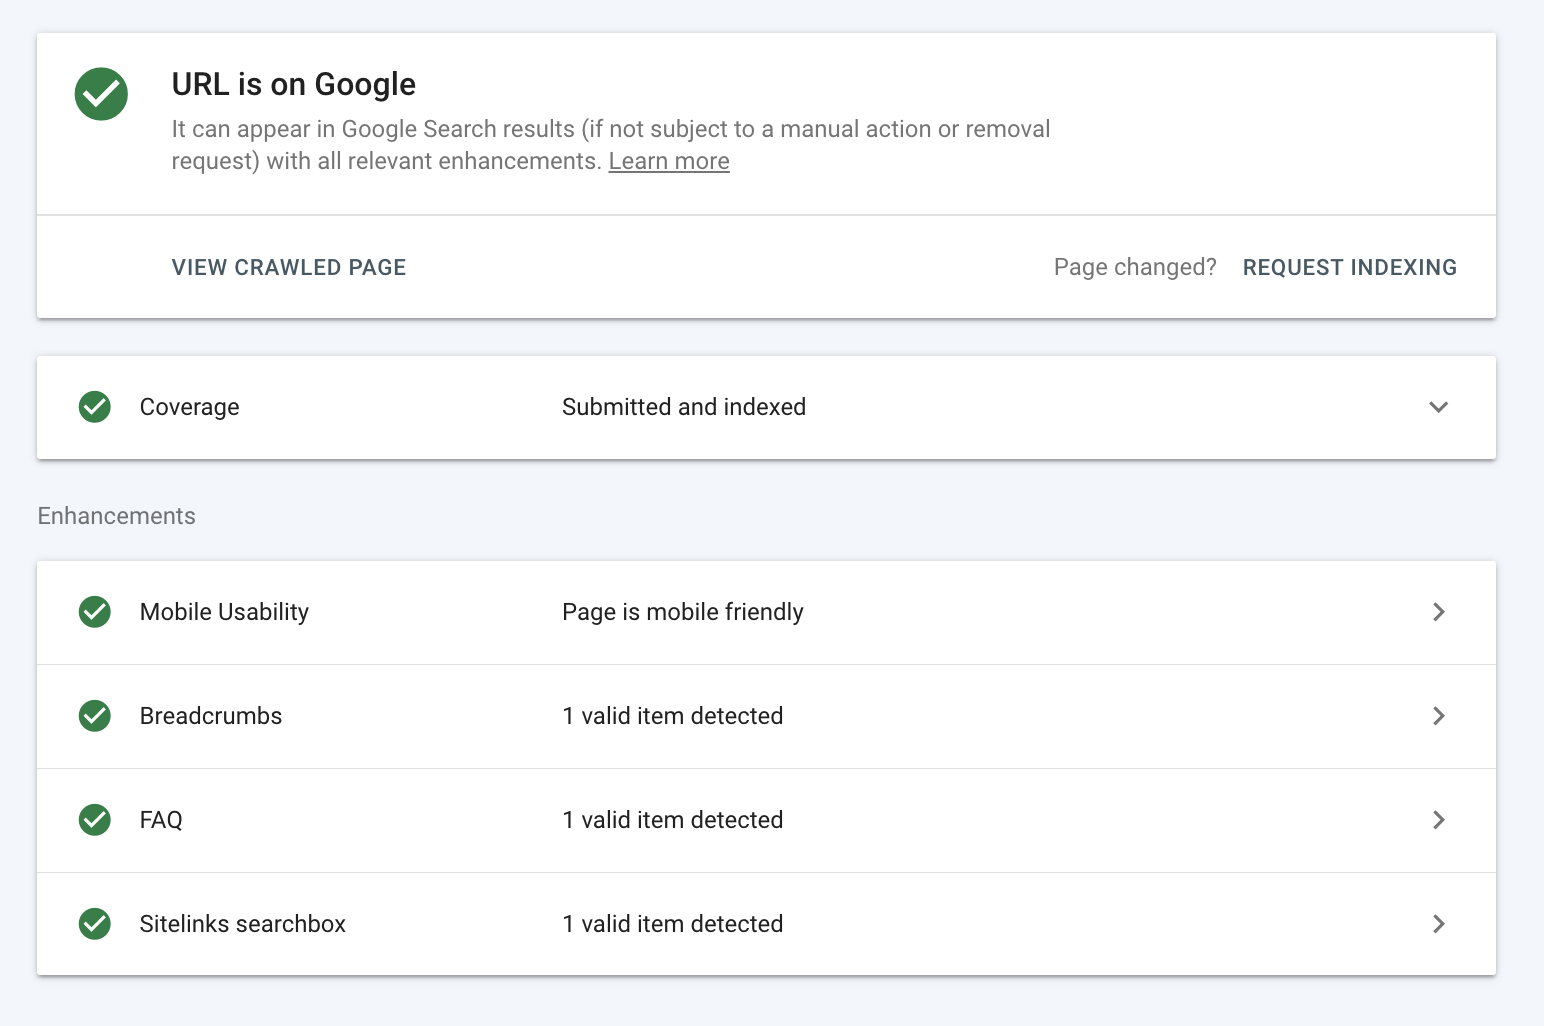
Task: Click REQUEST INDEXING button
Action: click(x=1349, y=267)
